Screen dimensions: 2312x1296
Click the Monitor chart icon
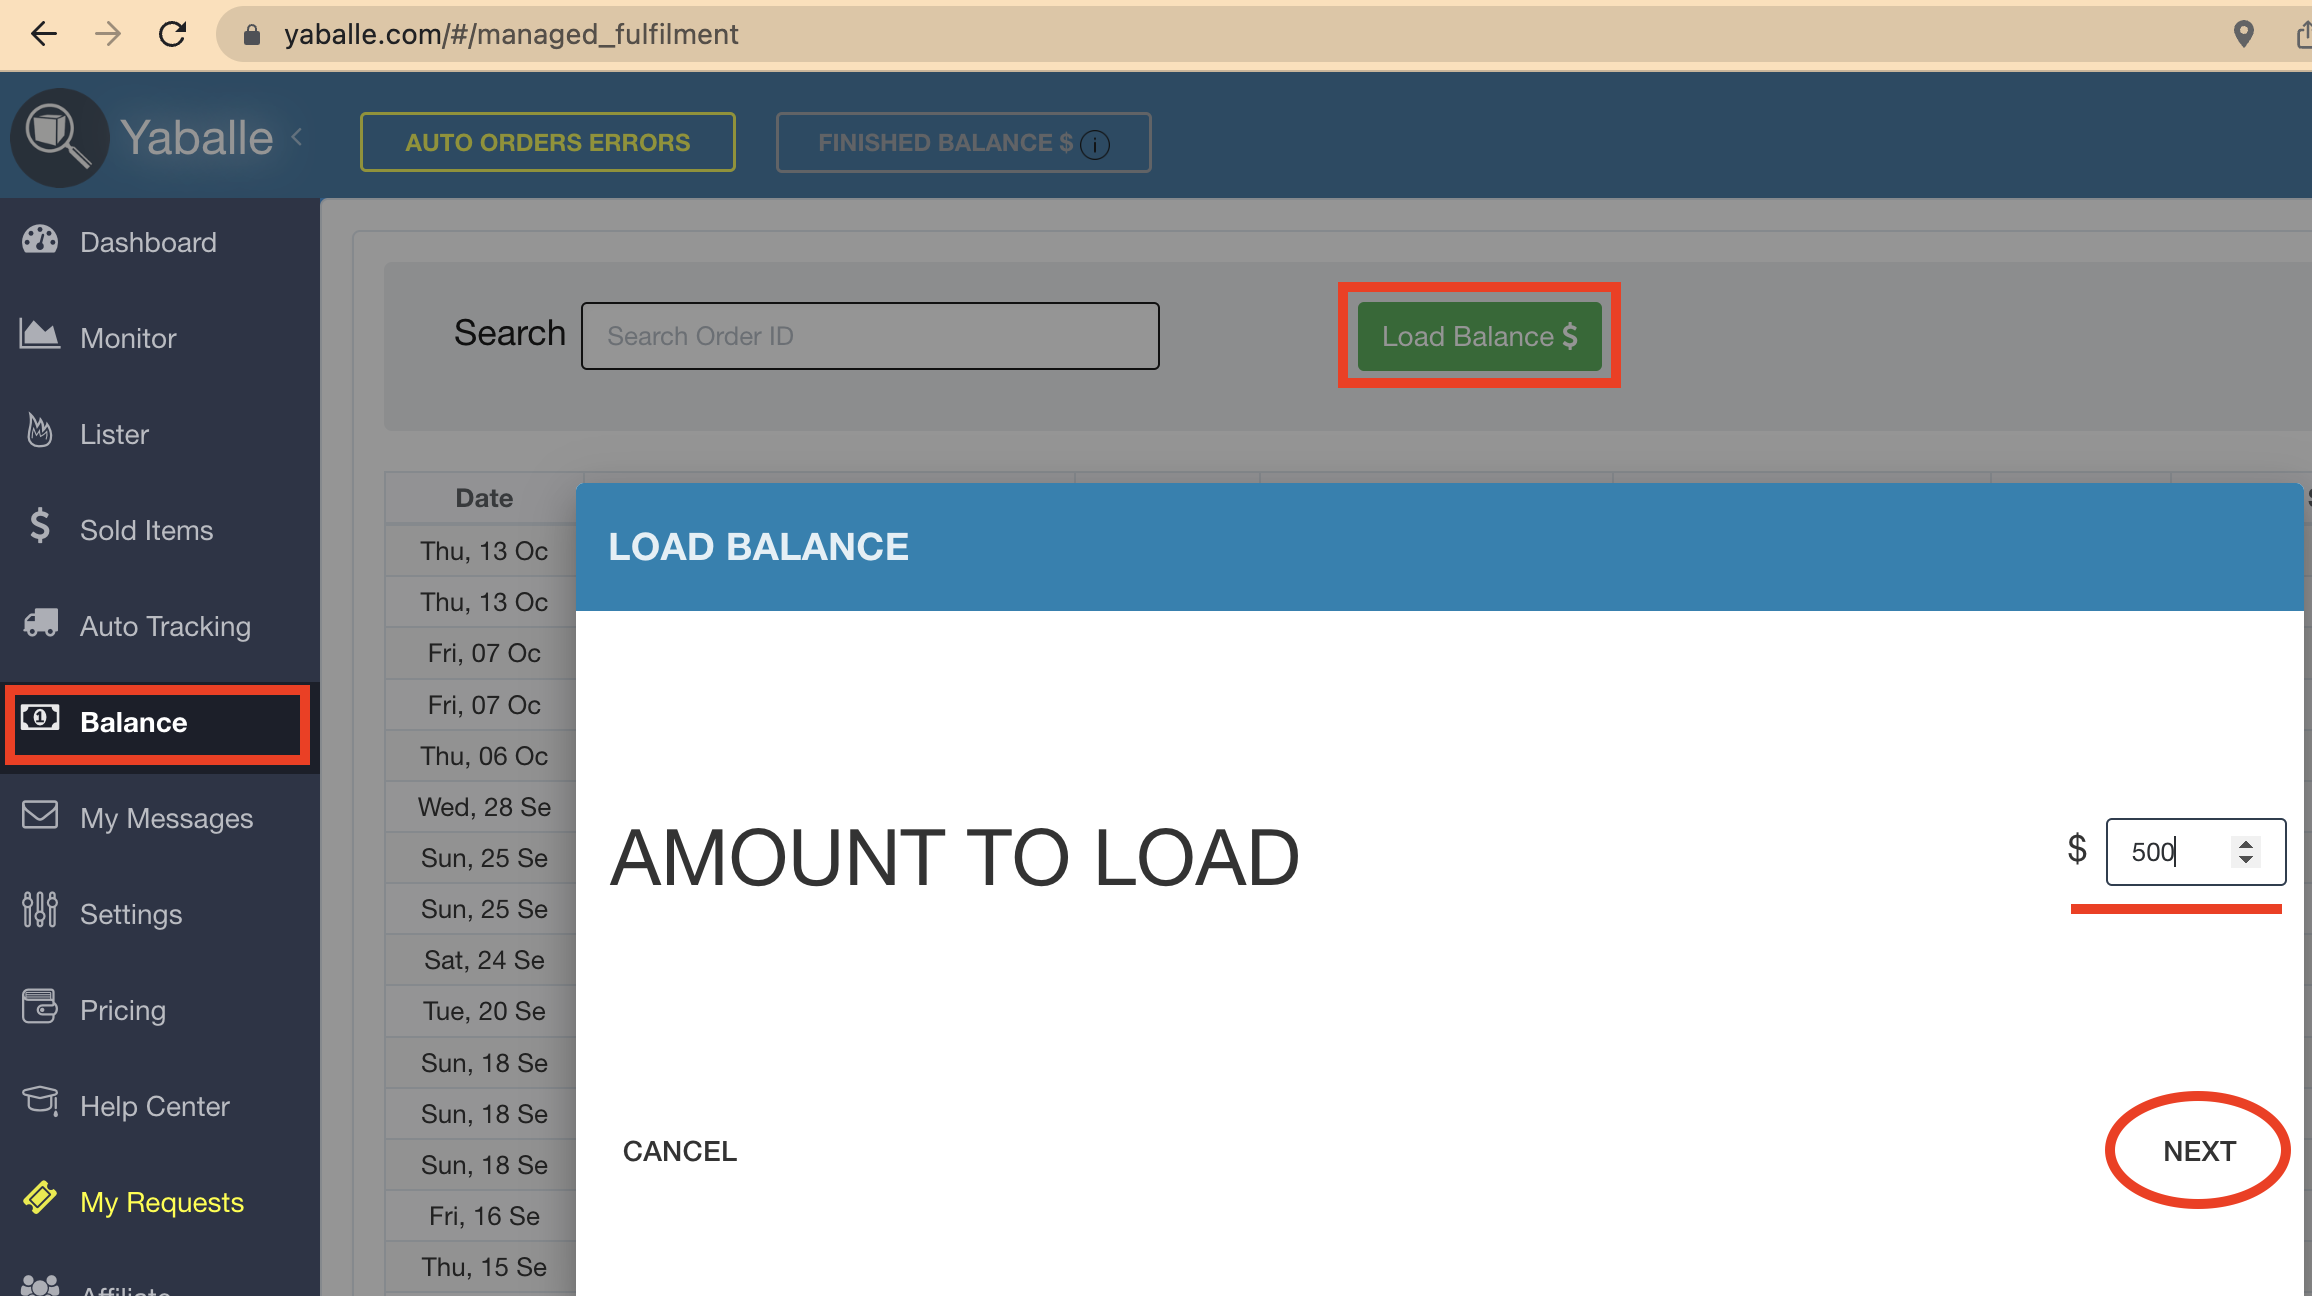(40, 335)
